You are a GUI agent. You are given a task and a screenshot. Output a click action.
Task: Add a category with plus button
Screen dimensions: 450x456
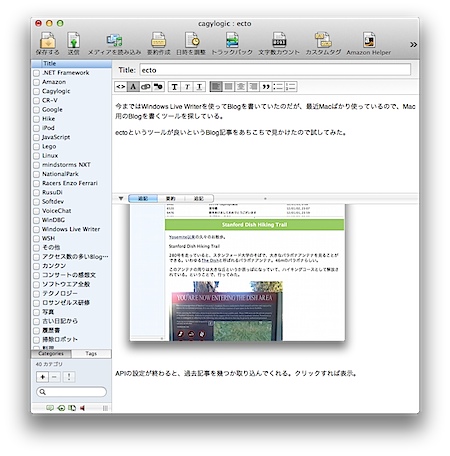click(43, 377)
